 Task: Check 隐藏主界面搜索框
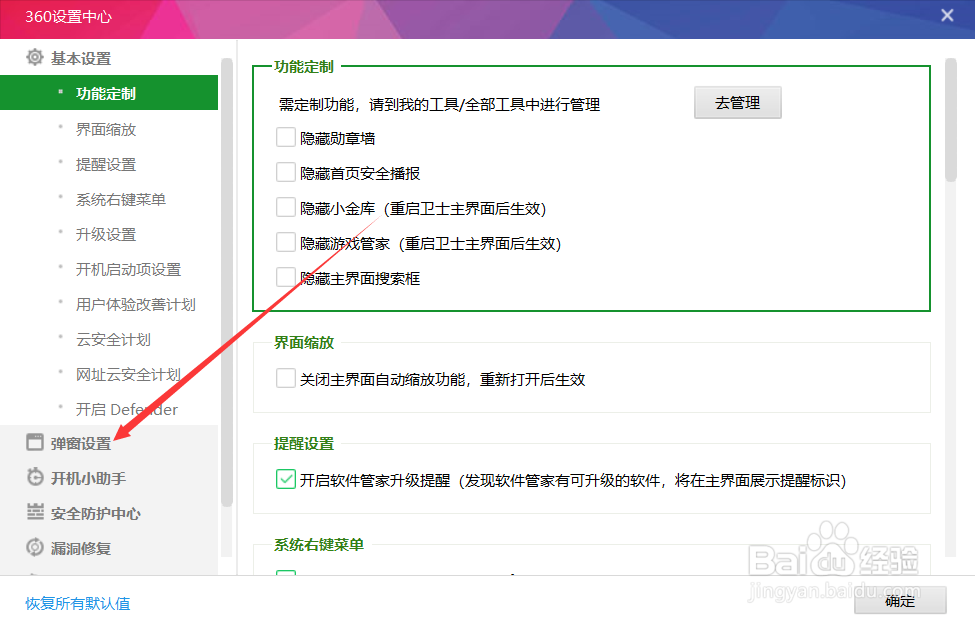tap(285, 279)
